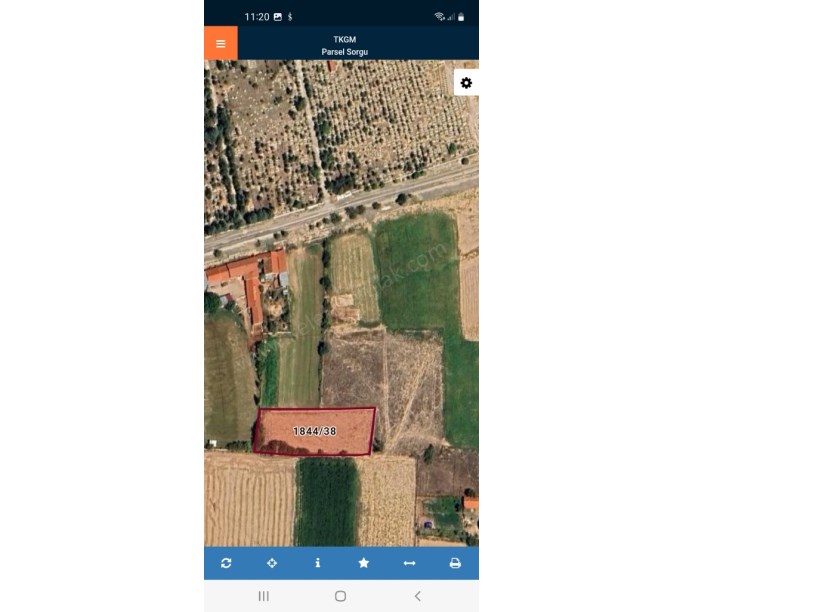816x612 pixels.
Task: Tap the battery status icon
Action: [461, 17]
